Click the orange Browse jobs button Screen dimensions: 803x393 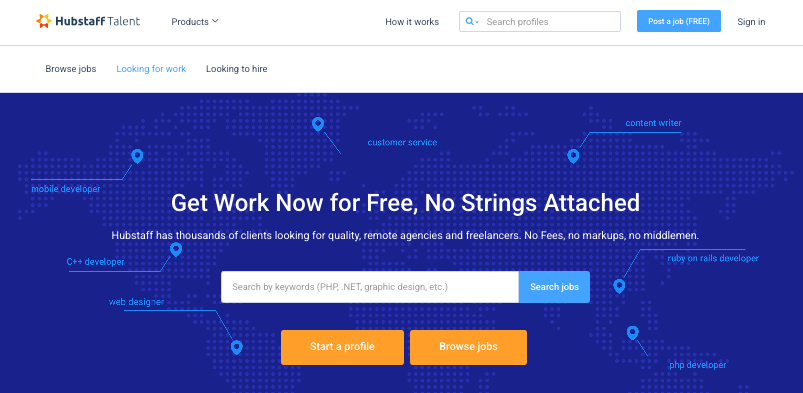click(468, 347)
